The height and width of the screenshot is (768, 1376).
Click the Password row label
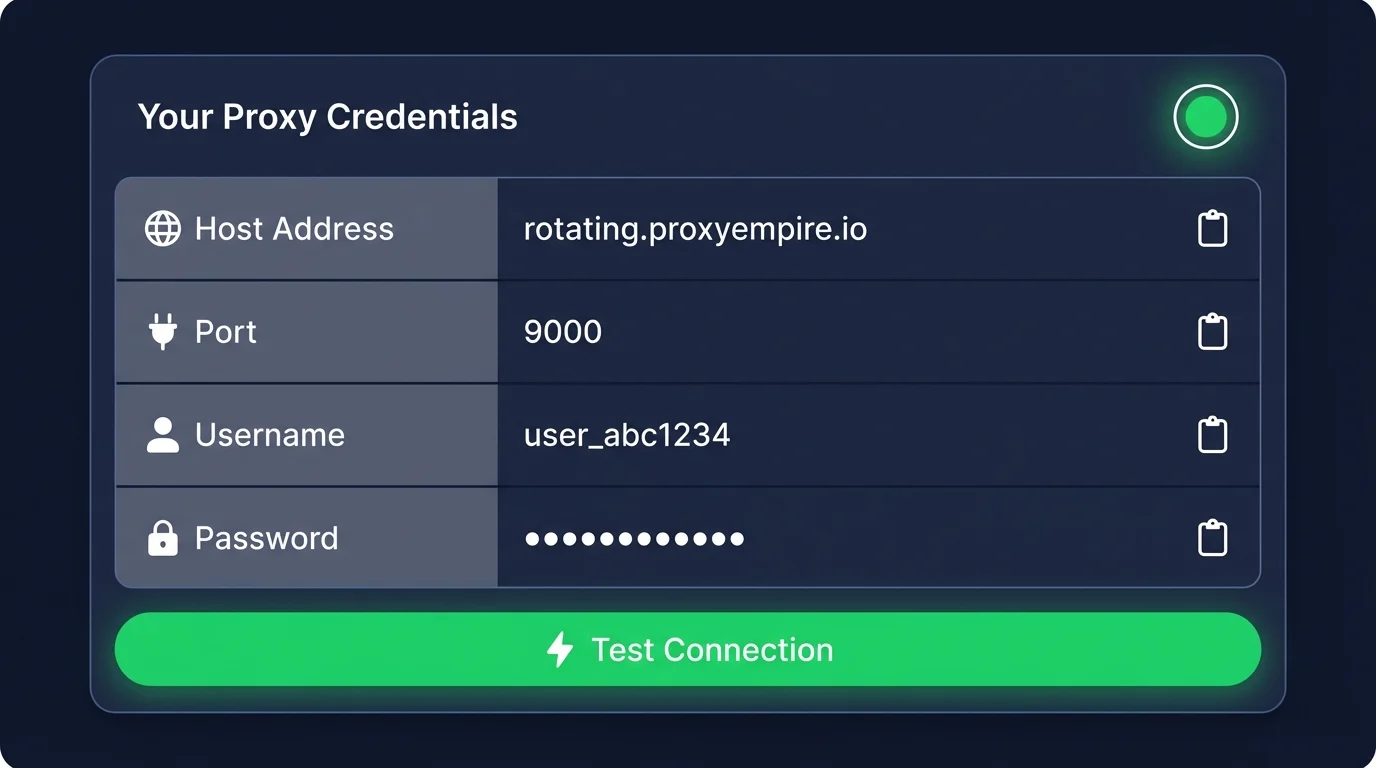tap(267, 538)
